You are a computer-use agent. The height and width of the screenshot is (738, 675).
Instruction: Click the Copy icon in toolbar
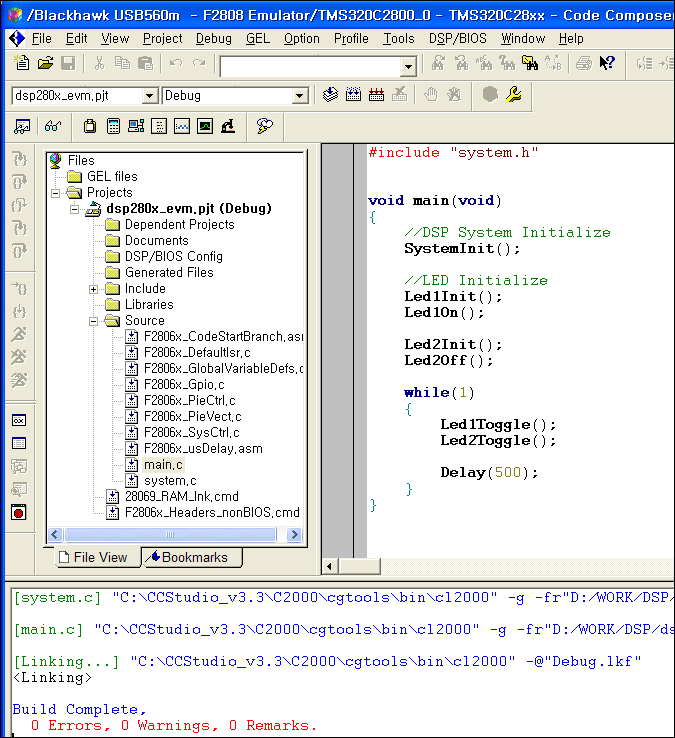[122, 63]
